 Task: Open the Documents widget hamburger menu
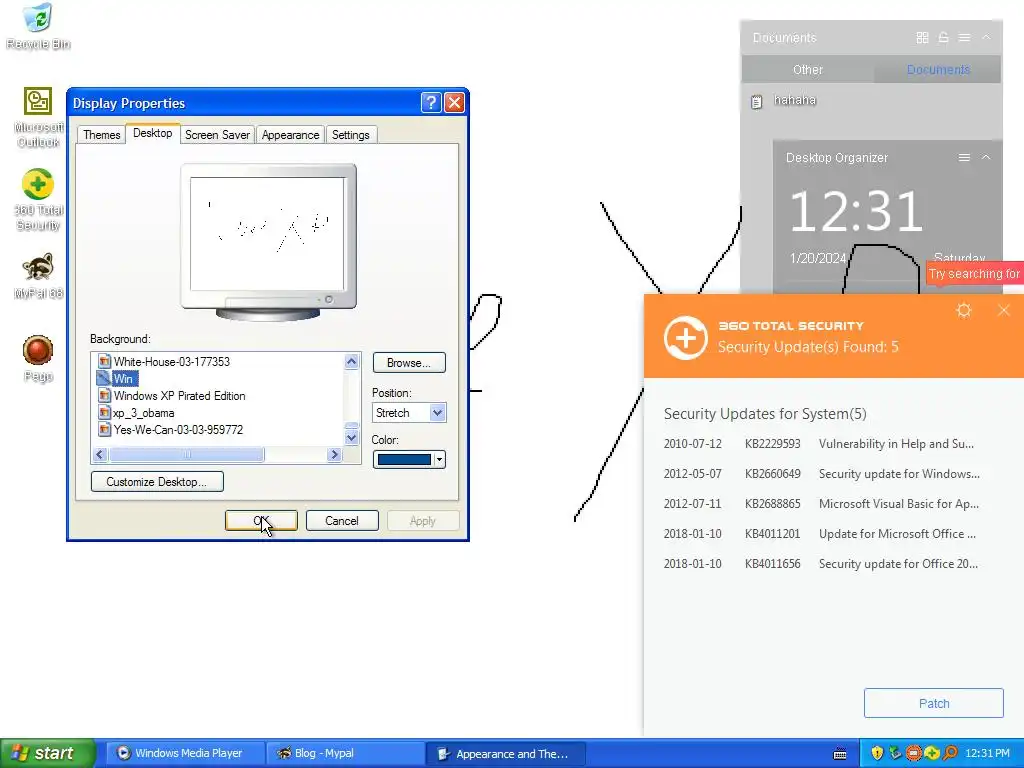964,38
